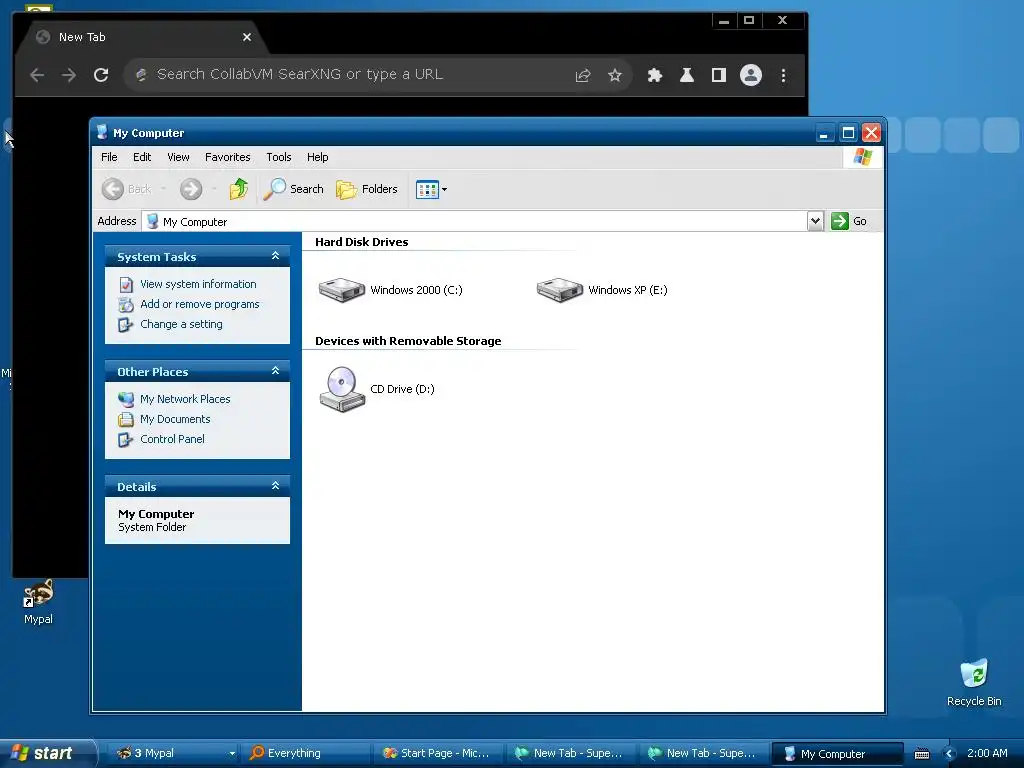Viewport: 1024px width, 768px height.
Task: Open the browser three-dot menu
Action: click(783, 76)
